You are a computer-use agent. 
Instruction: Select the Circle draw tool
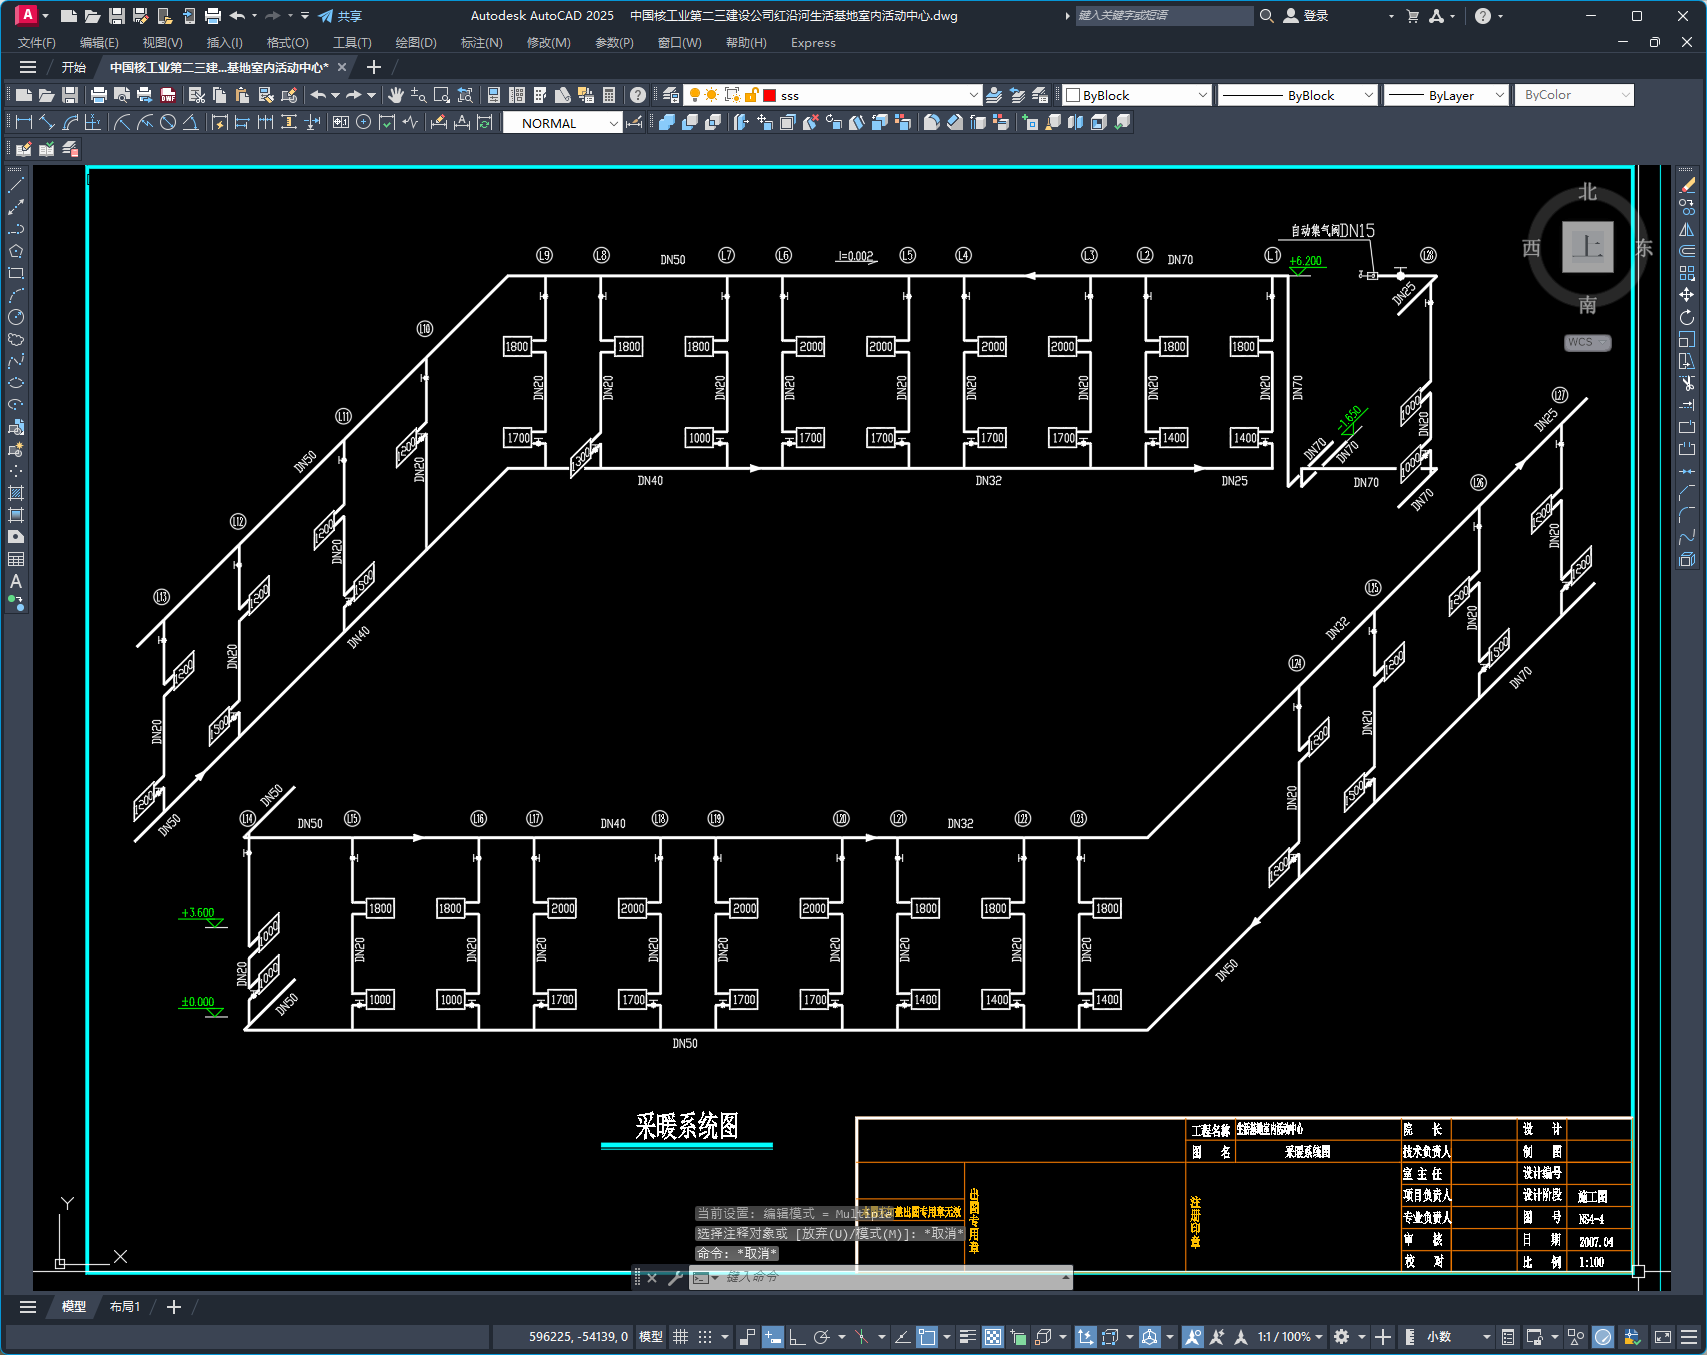[16, 317]
